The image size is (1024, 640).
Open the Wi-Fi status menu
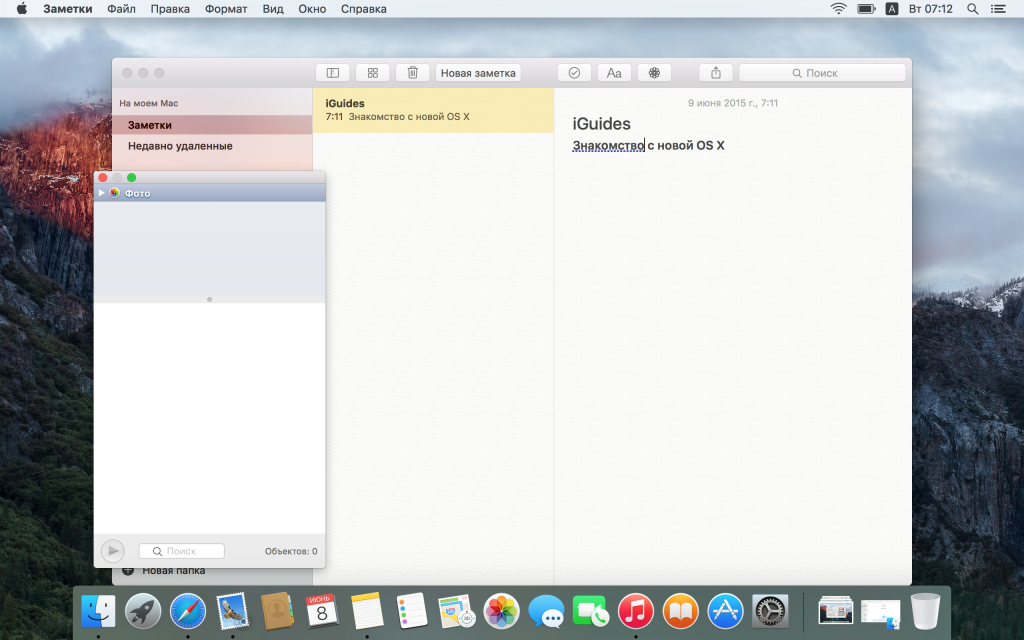pyautogui.click(x=839, y=8)
